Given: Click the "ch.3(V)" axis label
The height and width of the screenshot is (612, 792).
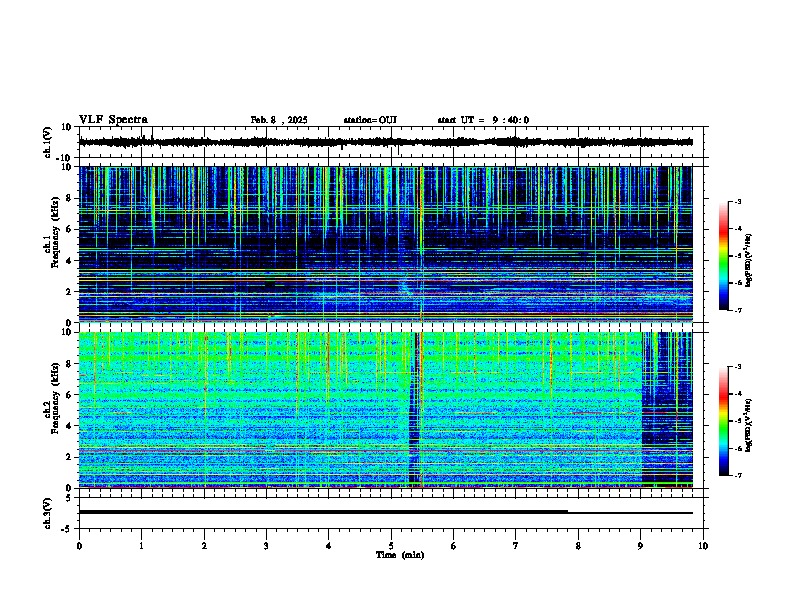Looking at the screenshot, I should (x=48, y=513).
